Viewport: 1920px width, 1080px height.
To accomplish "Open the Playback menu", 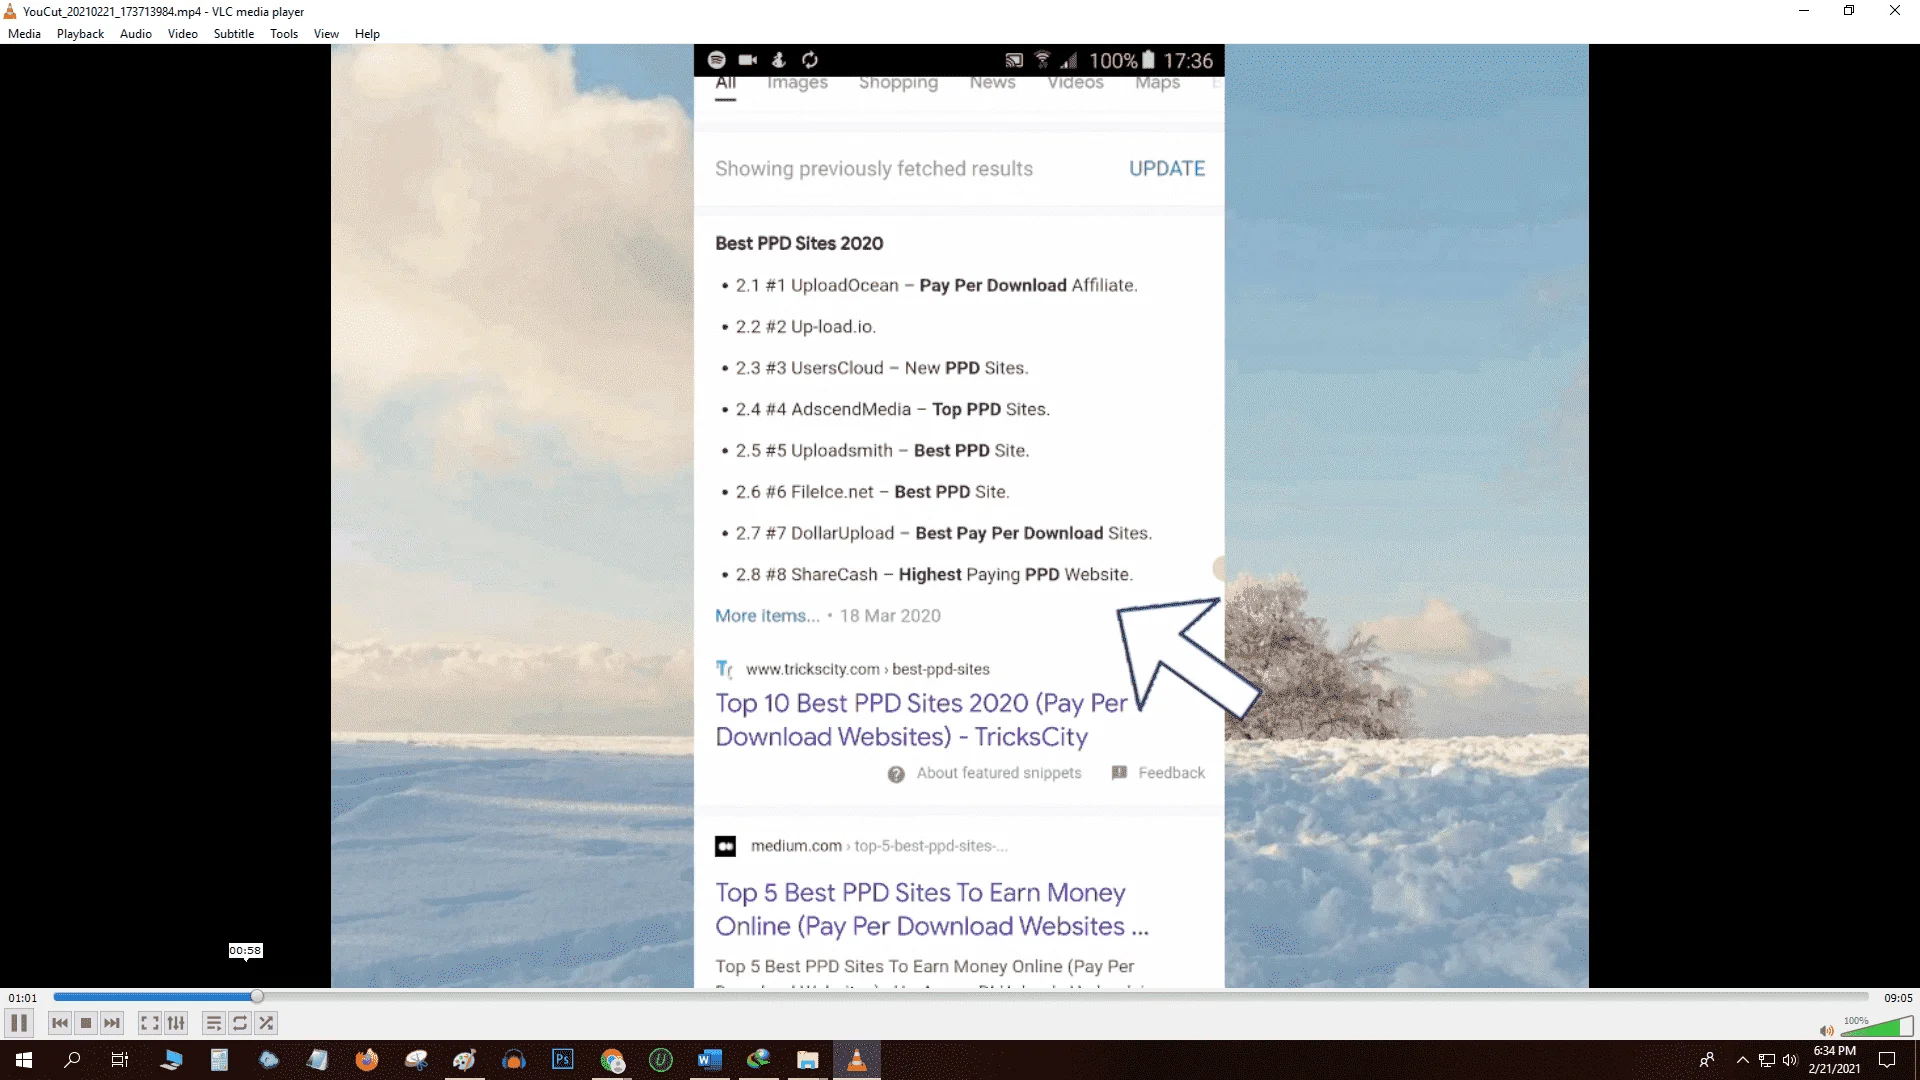I will (x=80, y=34).
